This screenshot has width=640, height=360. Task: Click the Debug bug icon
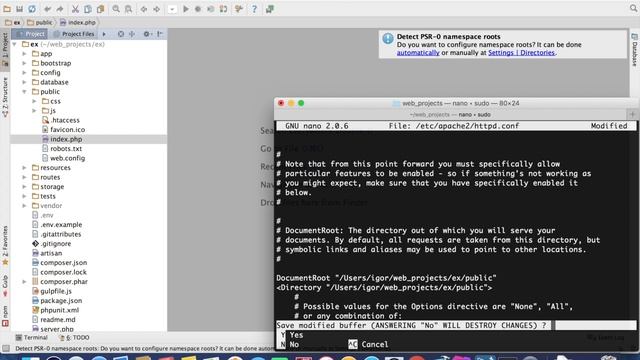(x=198, y=9)
